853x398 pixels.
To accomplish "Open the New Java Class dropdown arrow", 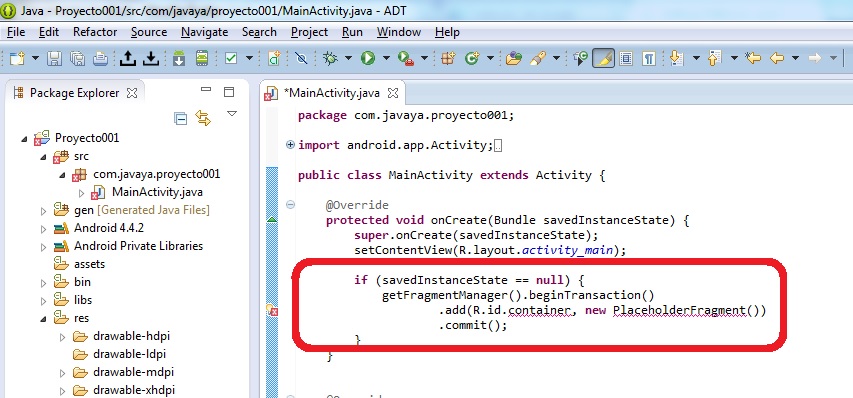I will click(490, 58).
